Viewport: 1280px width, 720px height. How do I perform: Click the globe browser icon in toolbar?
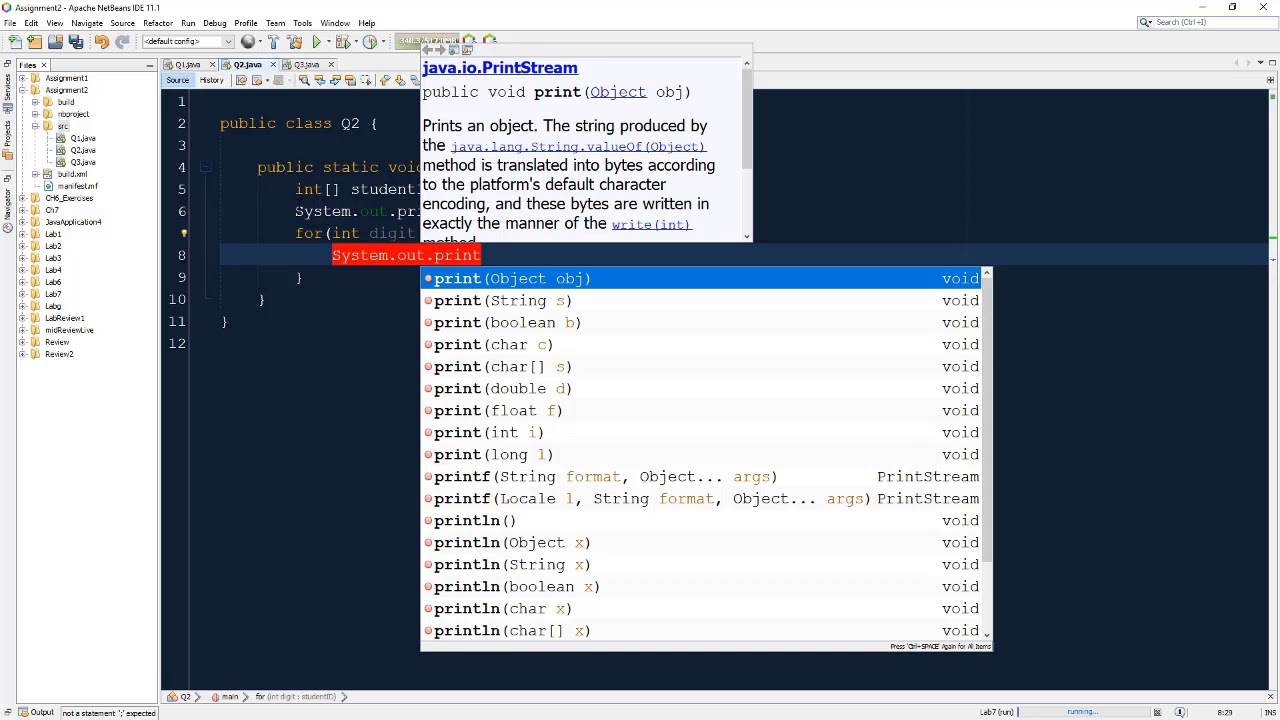point(247,42)
